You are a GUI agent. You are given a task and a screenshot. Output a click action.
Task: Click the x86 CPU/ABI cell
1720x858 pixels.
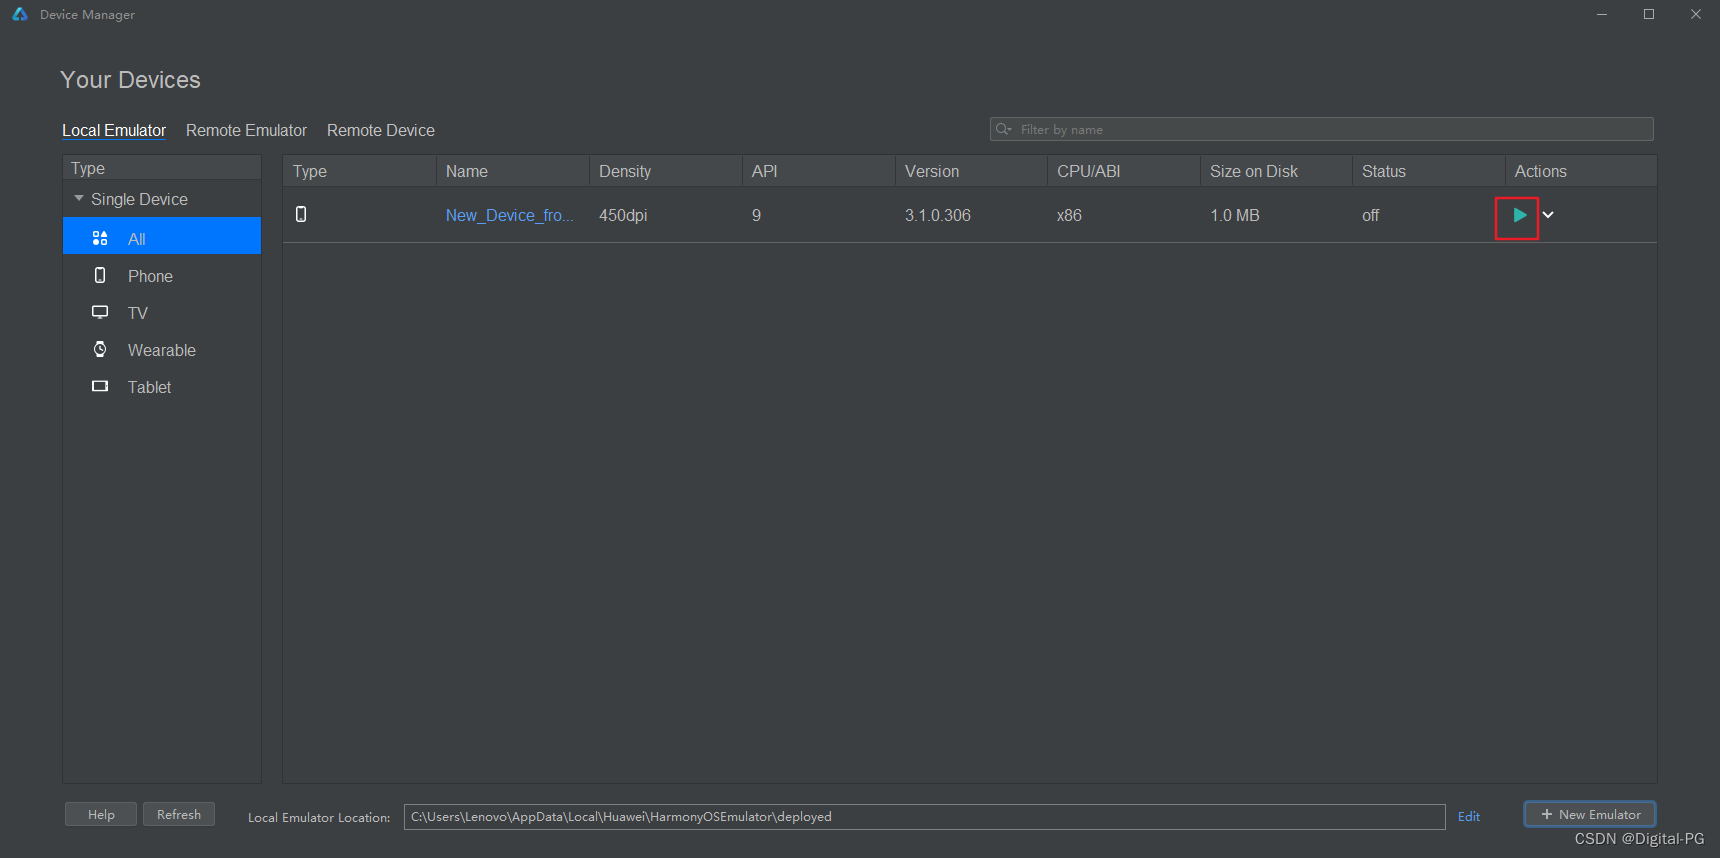[1069, 215]
